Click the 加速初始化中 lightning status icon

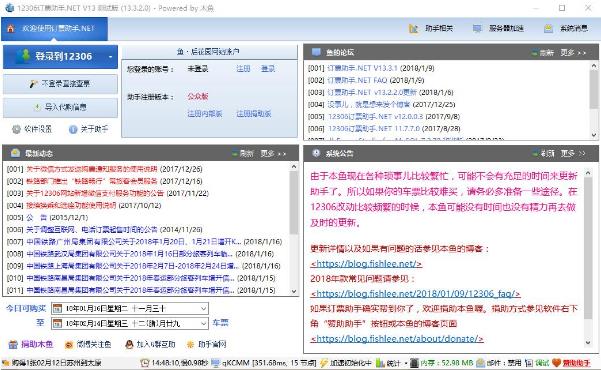[324, 363]
